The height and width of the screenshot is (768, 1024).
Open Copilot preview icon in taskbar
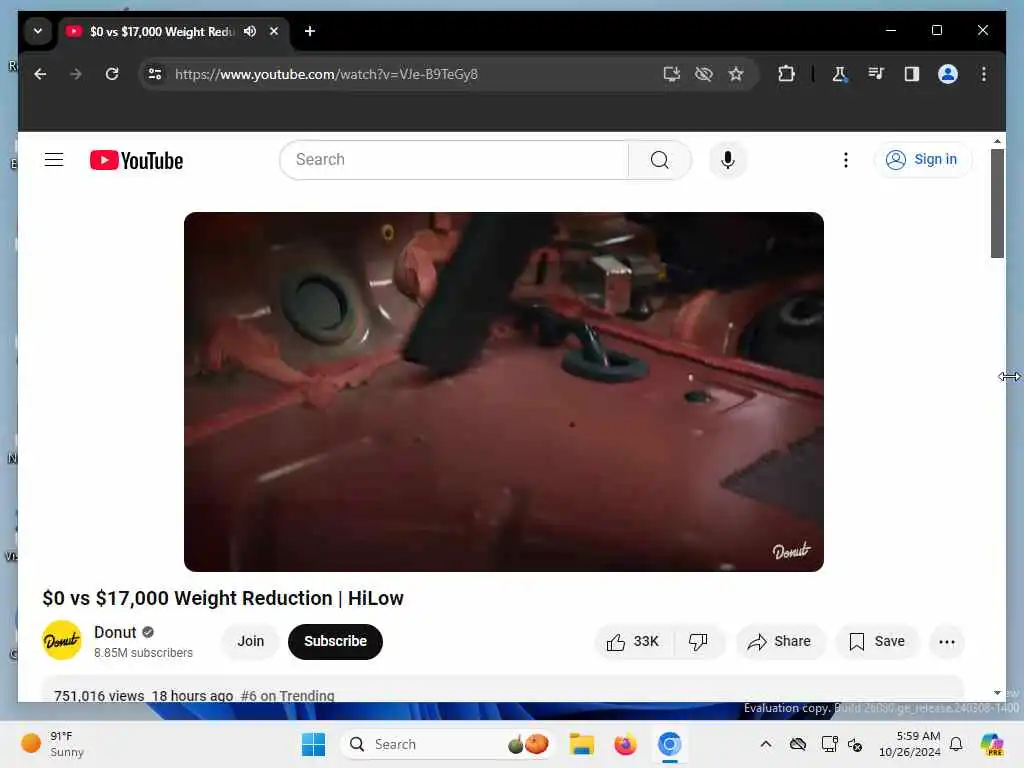(x=992, y=744)
